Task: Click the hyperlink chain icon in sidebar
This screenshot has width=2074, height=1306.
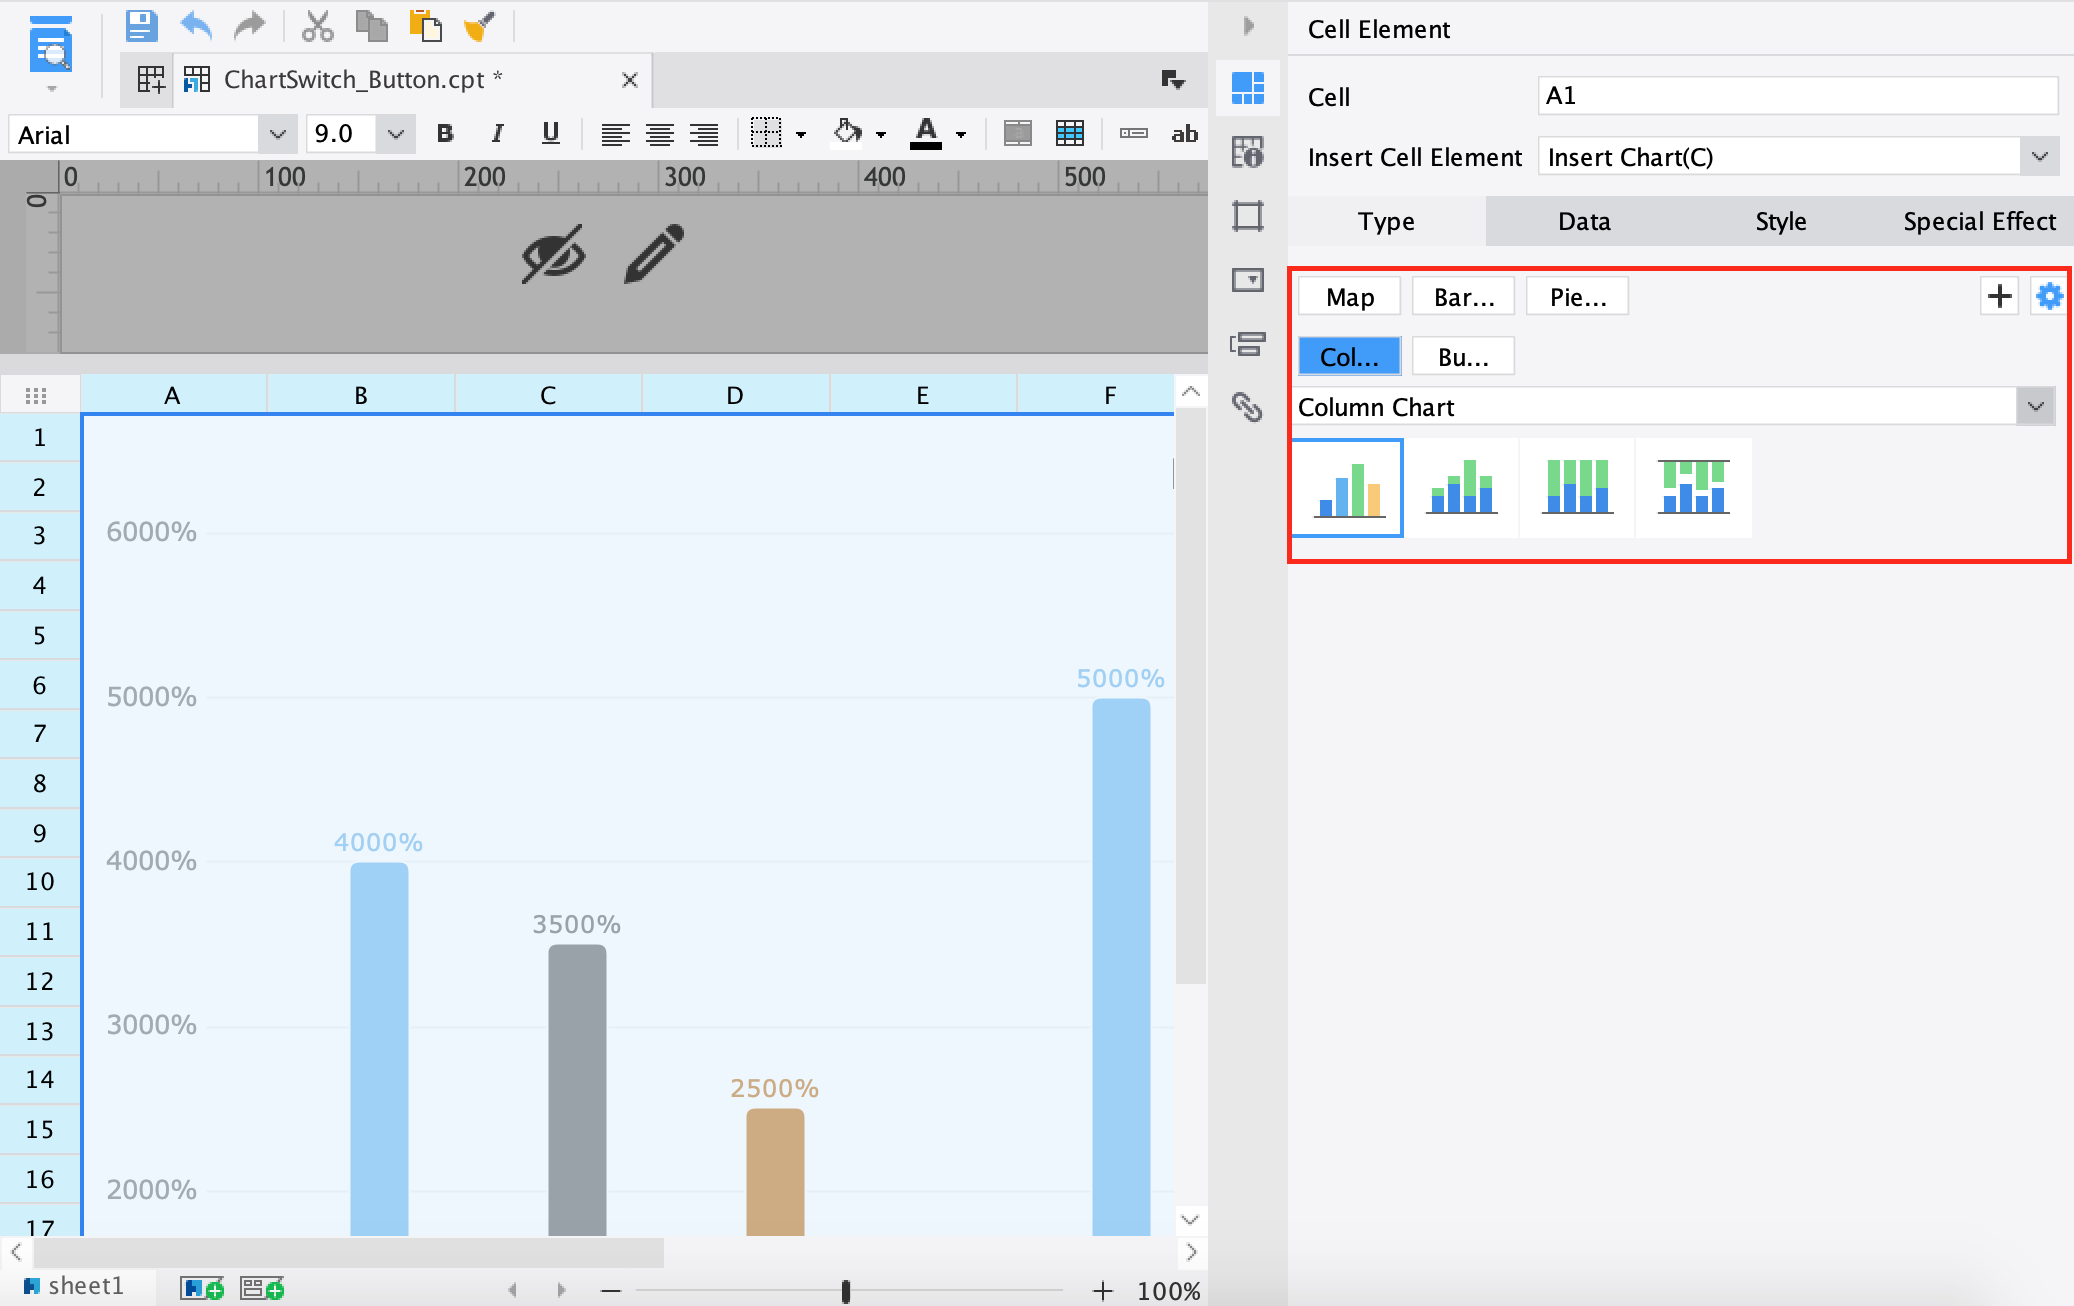Action: point(1247,406)
